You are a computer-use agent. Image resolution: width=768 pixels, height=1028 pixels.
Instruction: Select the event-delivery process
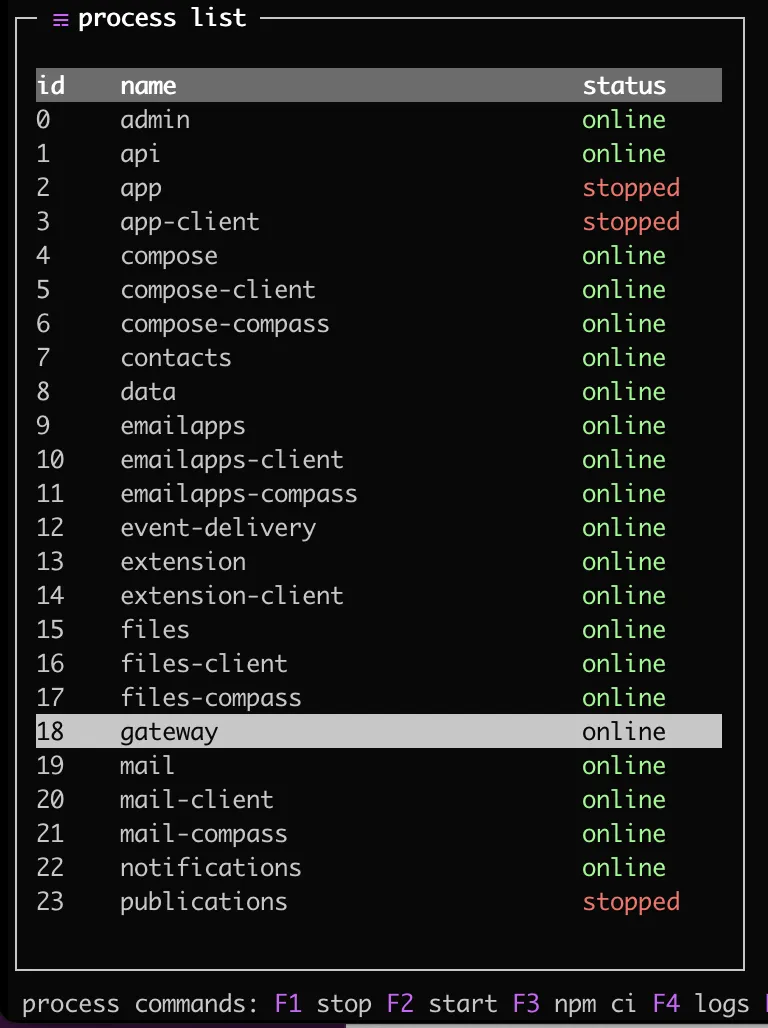point(378,528)
